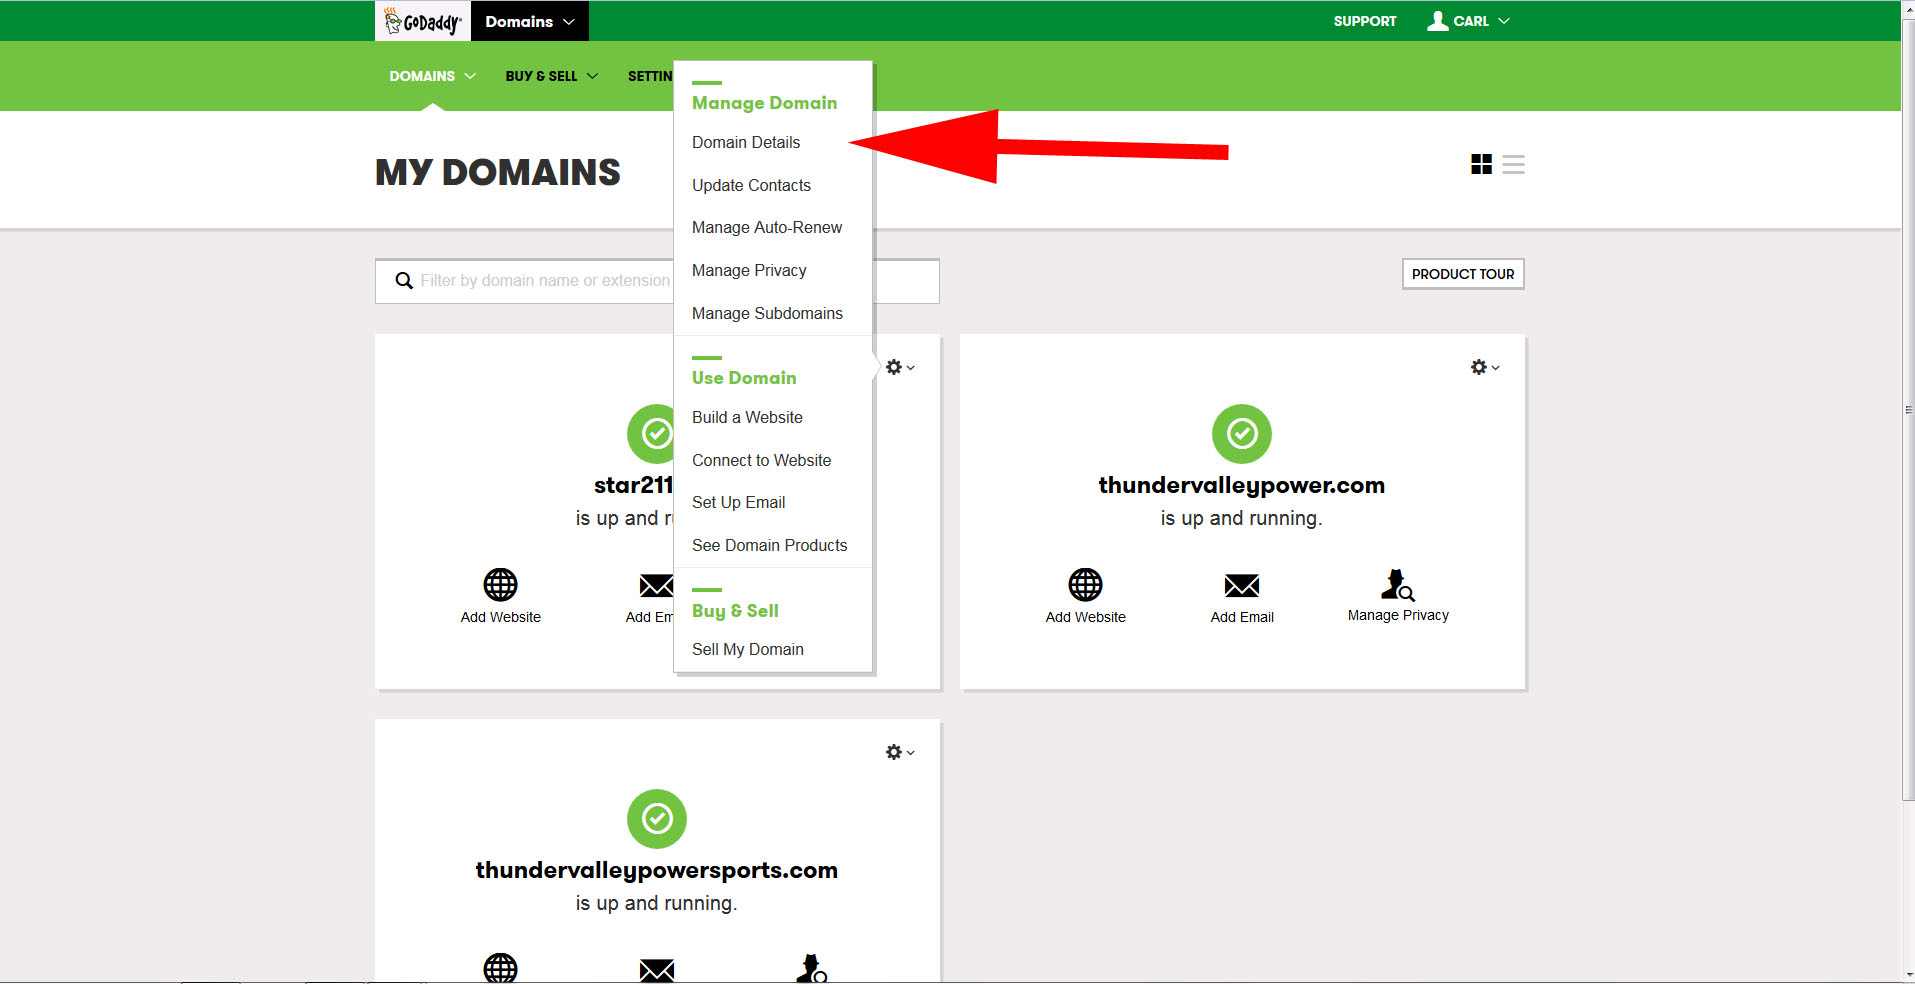
Task: Open the thundervalleypowersports.com domain name
Action: pos(657,871)
